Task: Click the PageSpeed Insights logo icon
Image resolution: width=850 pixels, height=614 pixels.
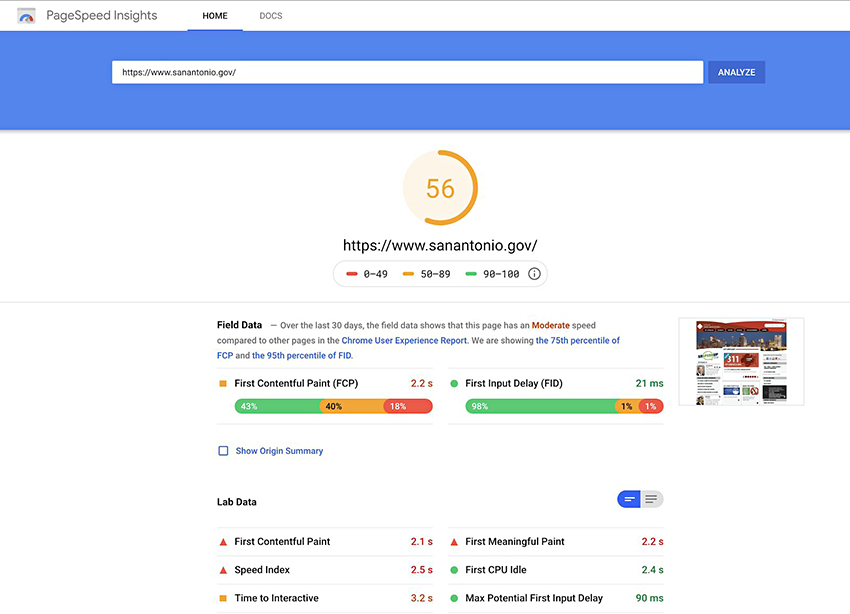Action: 26,16
